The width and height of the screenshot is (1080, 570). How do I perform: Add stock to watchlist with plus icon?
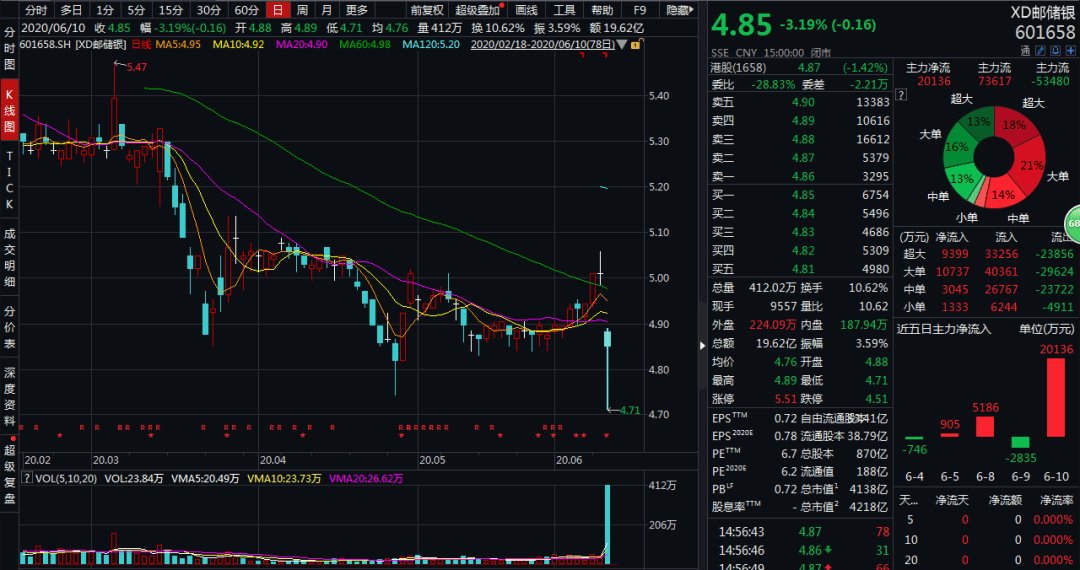click(1070, 51)
